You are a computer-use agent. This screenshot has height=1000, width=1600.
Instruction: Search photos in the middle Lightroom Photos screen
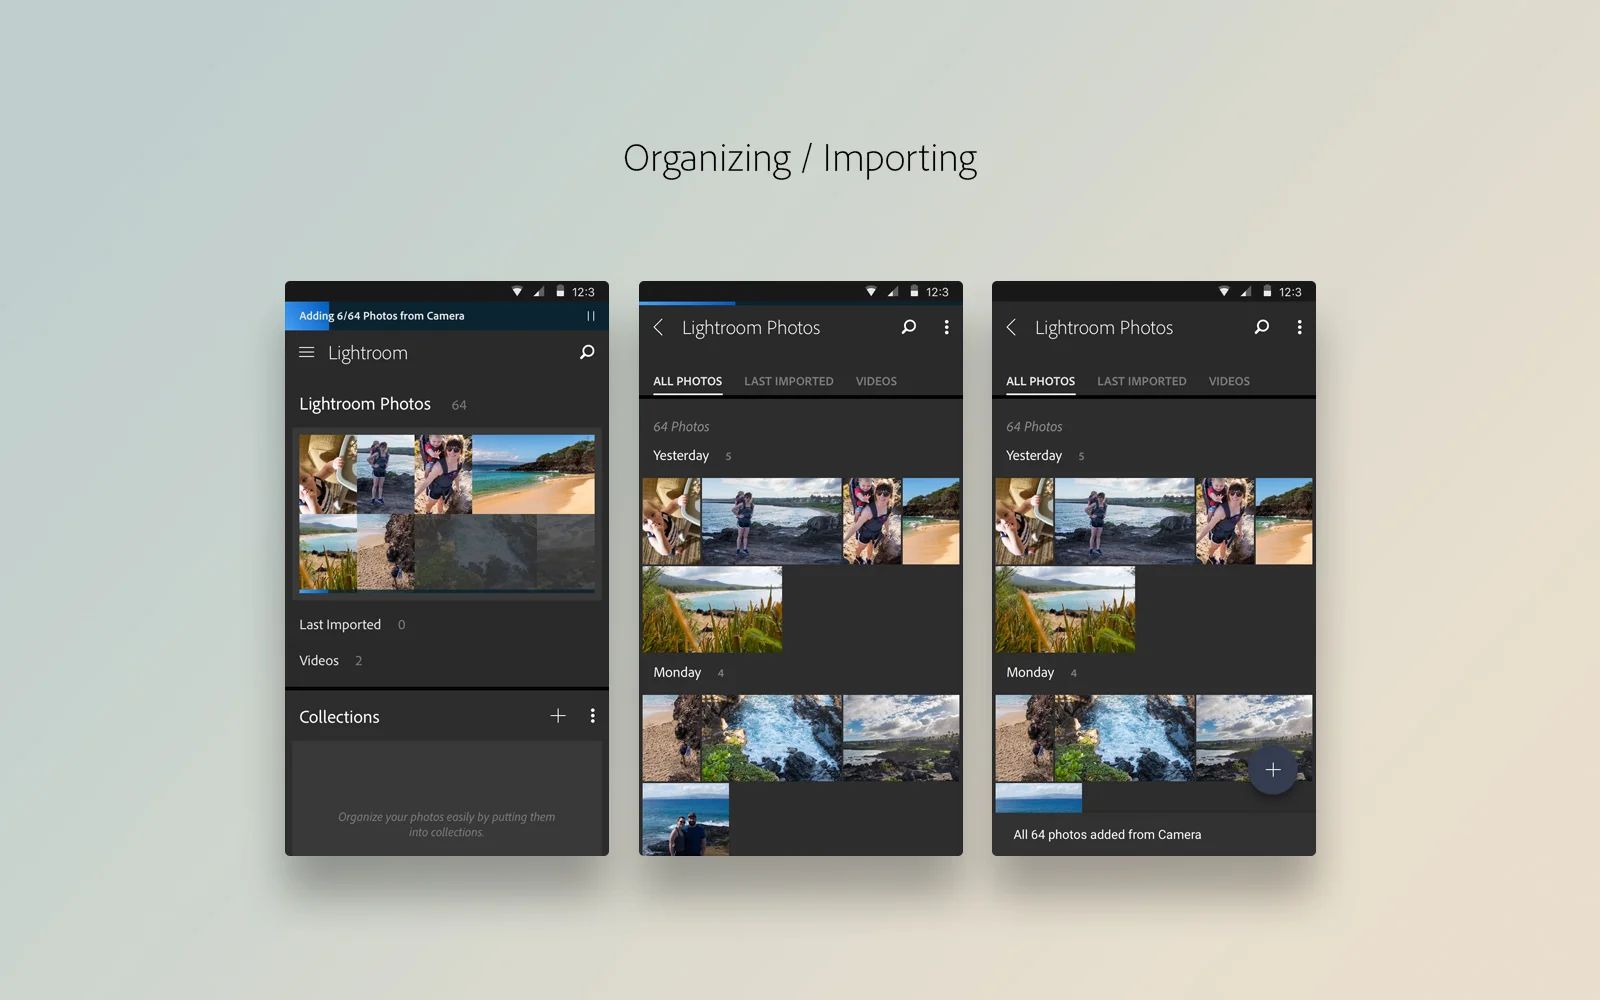(909, 327)
